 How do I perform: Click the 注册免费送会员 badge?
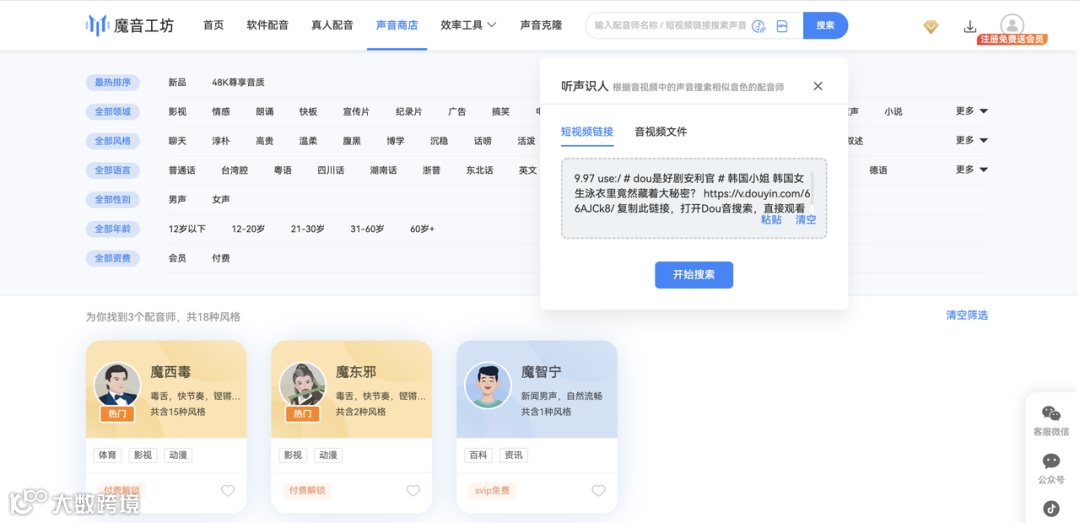pos(1012,39)
